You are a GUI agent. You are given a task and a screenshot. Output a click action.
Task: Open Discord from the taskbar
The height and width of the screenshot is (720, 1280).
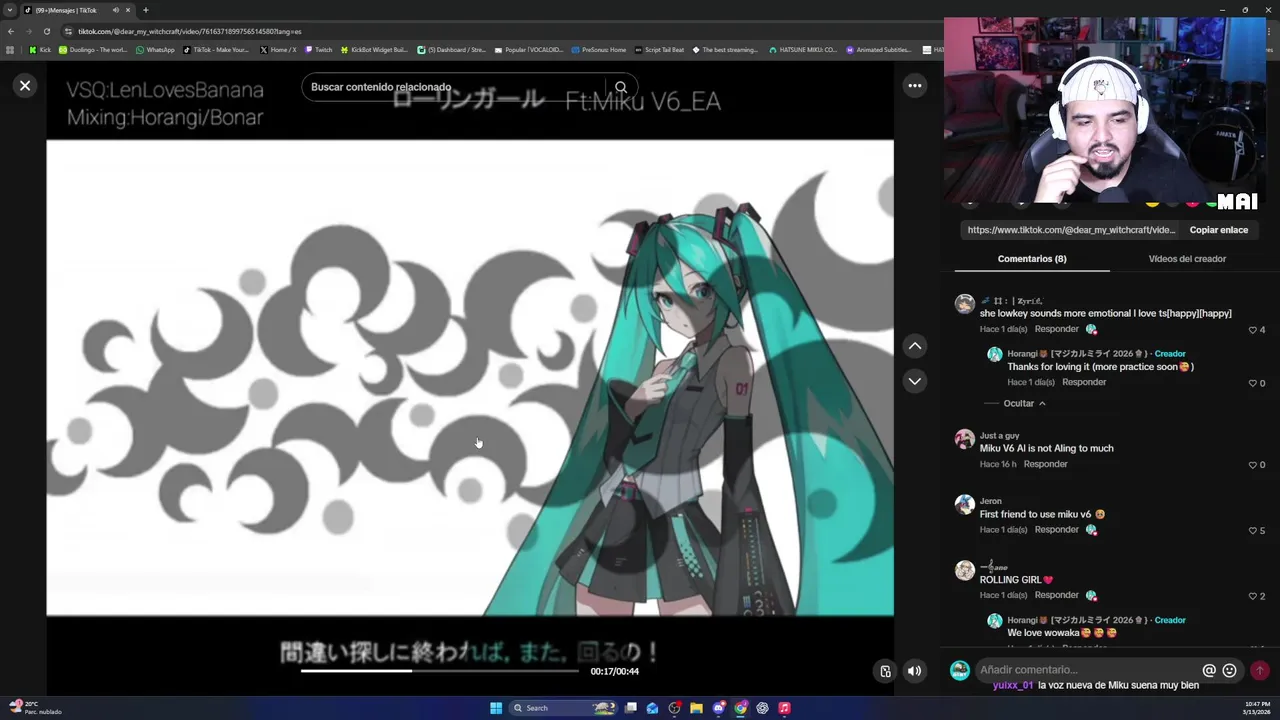[719, 708]
